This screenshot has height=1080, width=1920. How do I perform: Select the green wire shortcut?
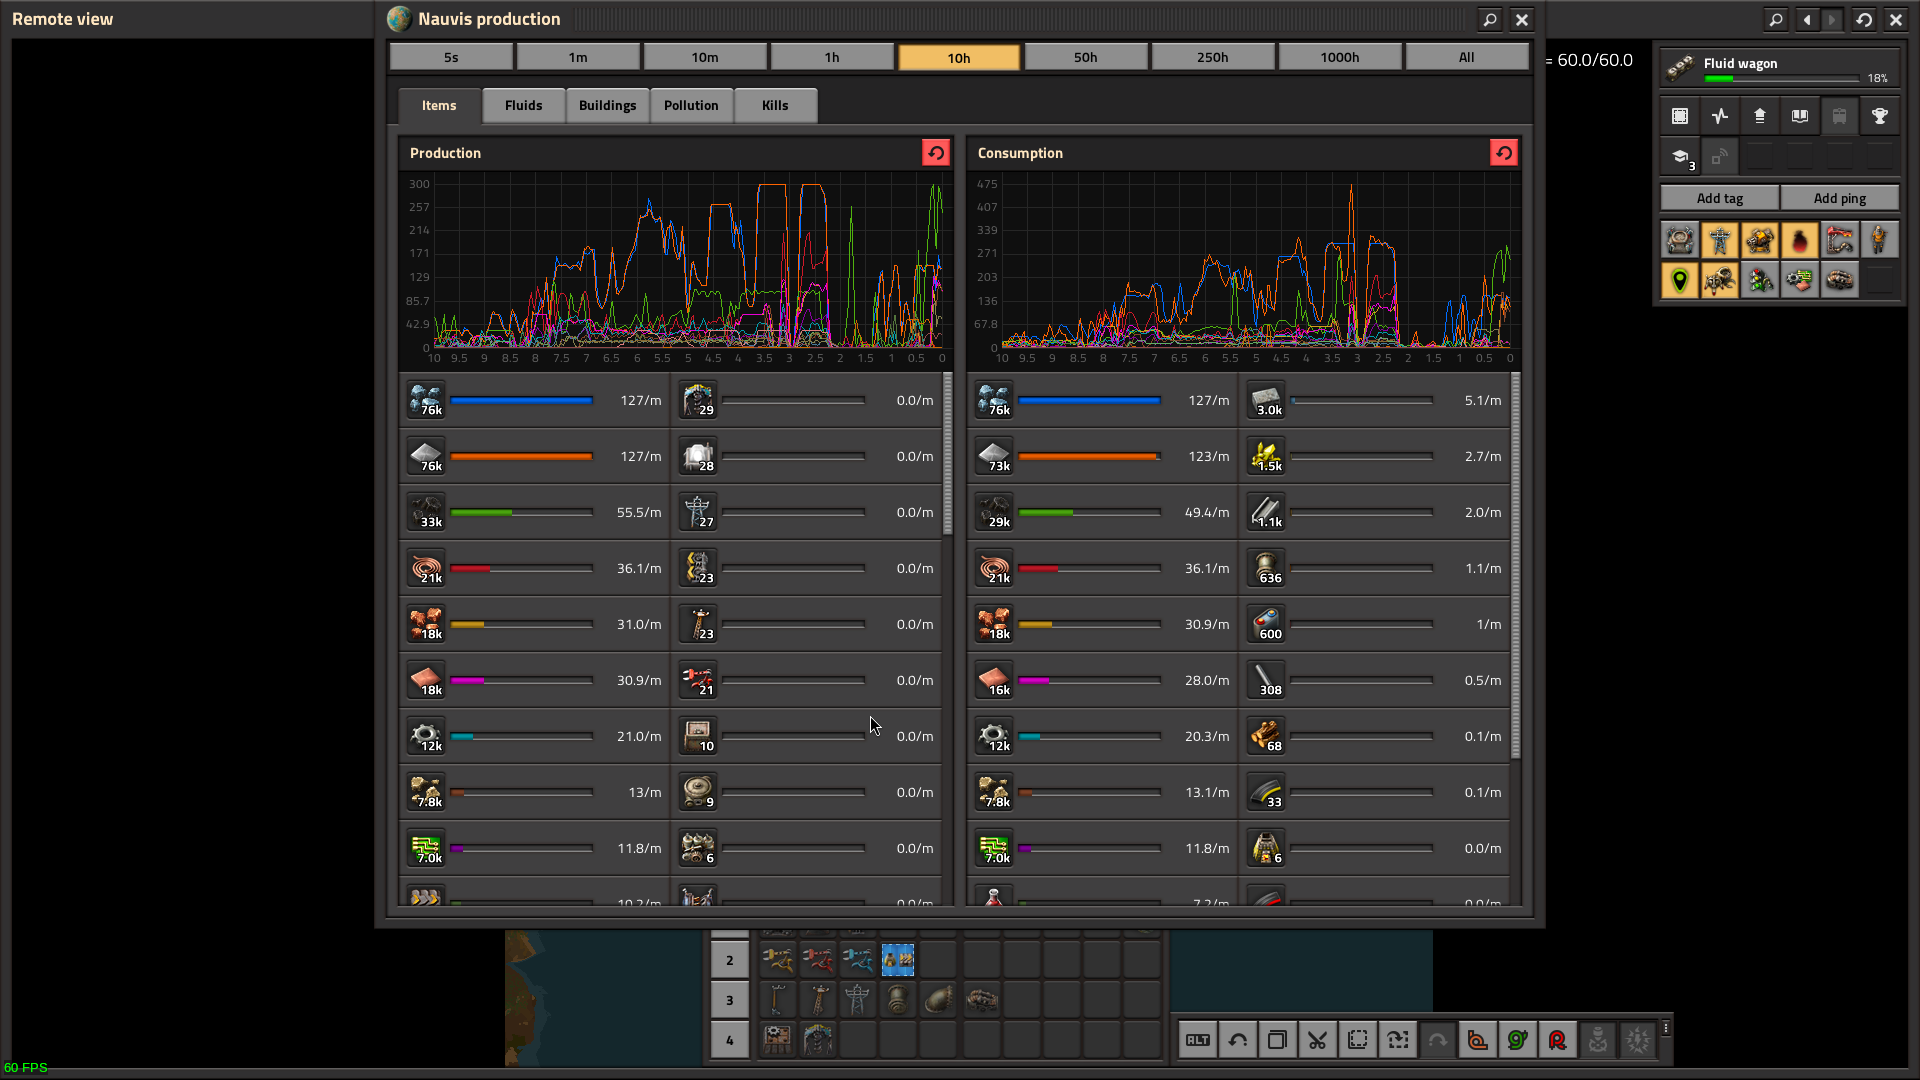pos(1518,1040)
